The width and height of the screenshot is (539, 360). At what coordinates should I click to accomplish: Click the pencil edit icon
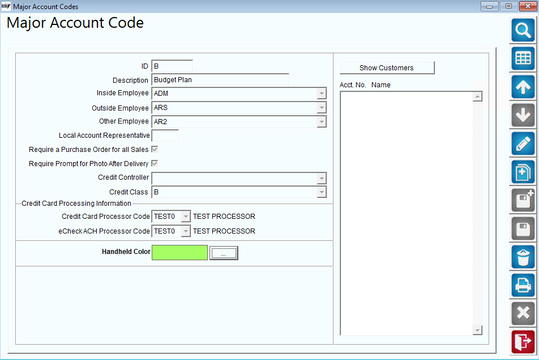[x=523, y=143]
